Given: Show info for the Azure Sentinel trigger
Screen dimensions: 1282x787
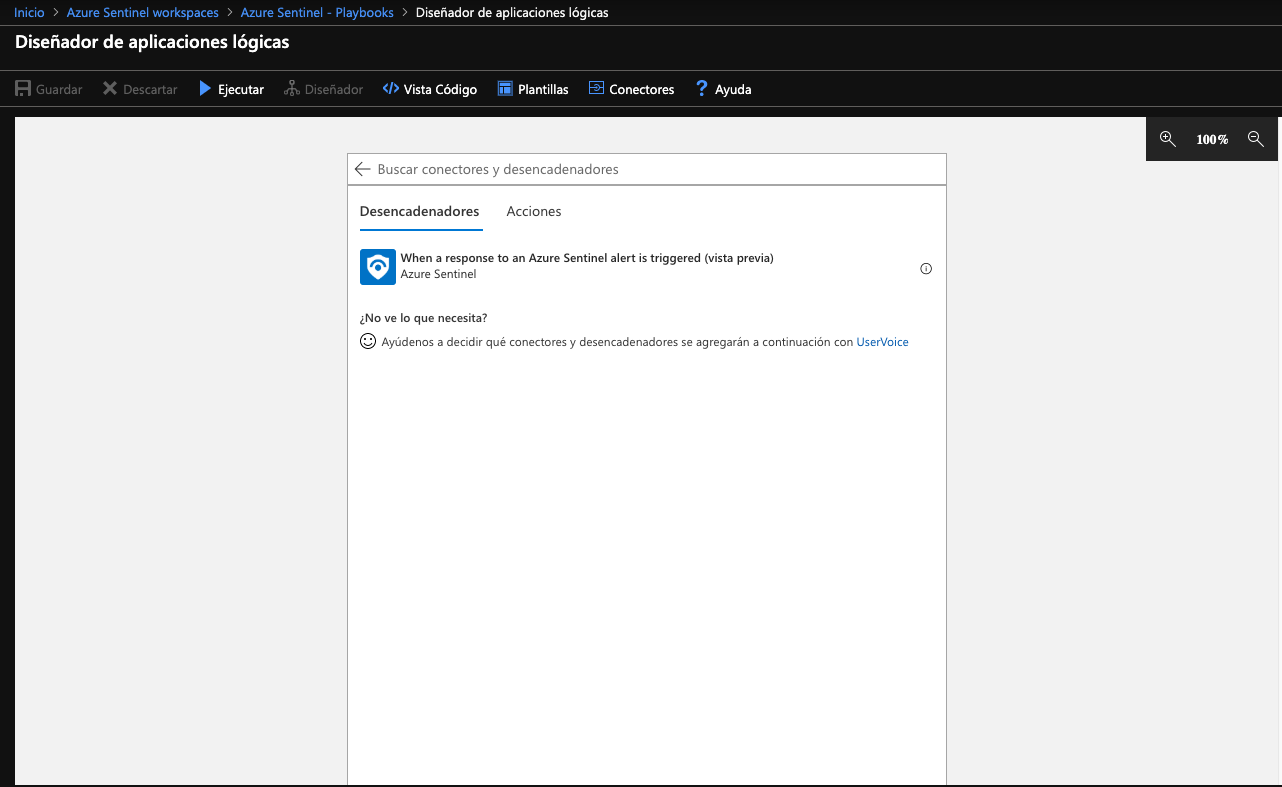Looking at the screenshot, I should [926, 268].
